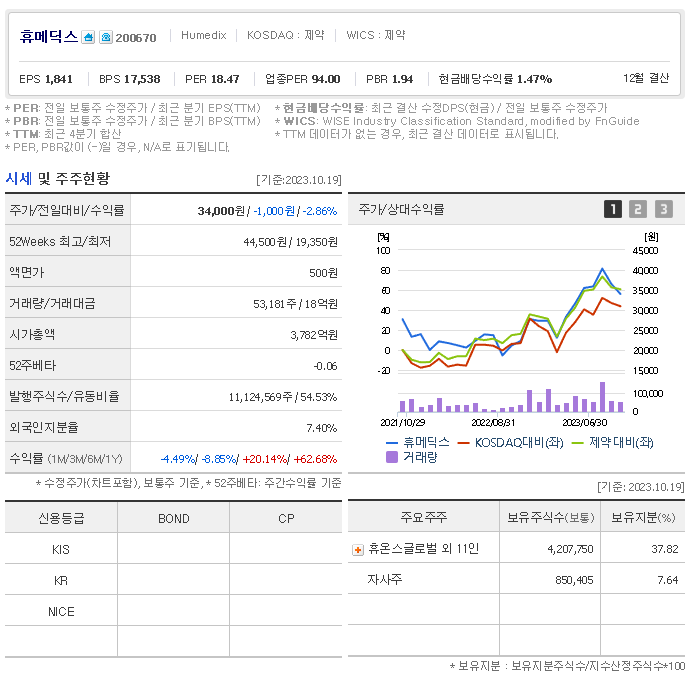Click the green 제약 대비(좌) legend entry
Screen dimensions: 690x678
coord(612,442)
